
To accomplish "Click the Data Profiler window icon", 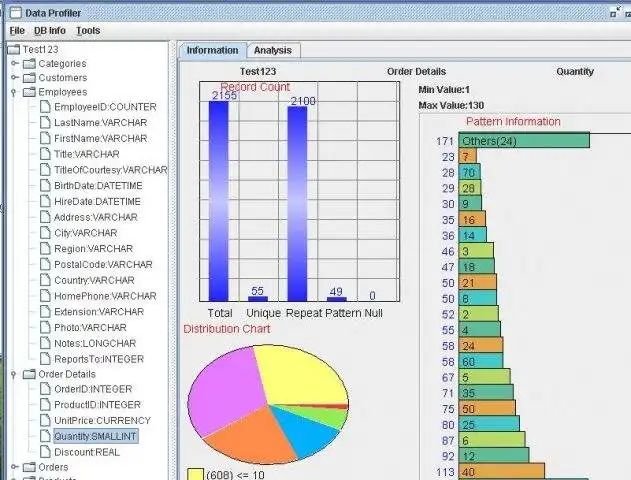I will tap(15, 13).
